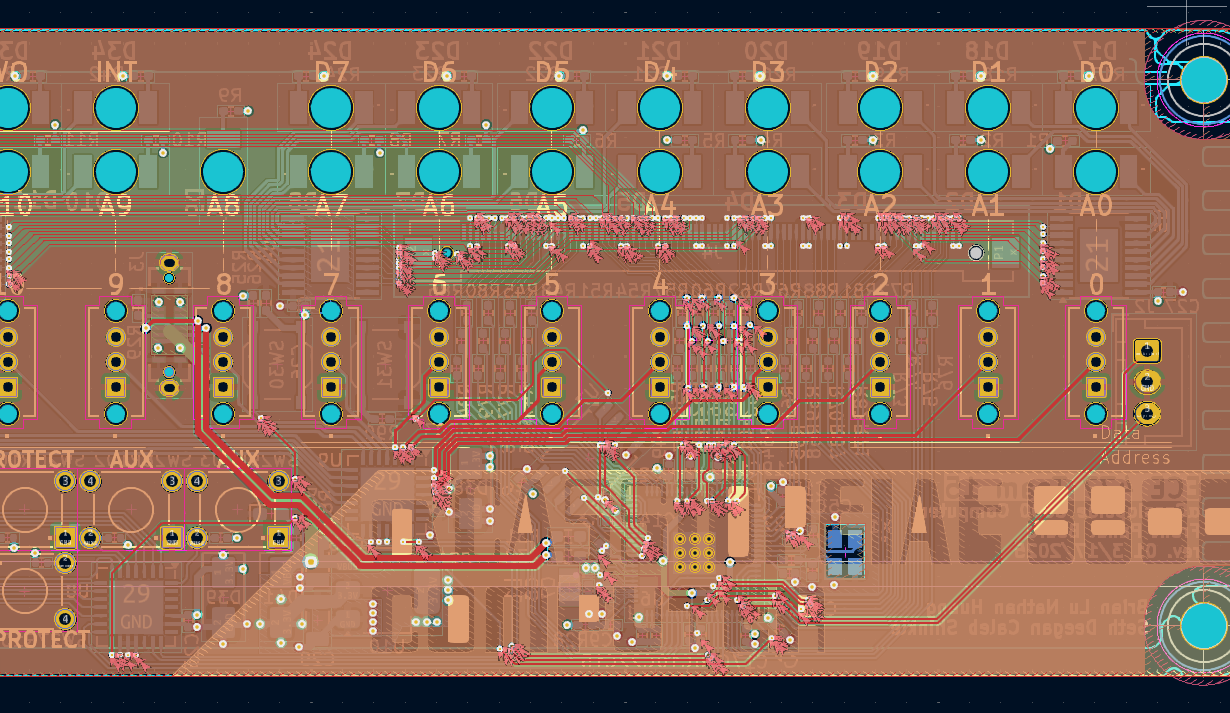
Task: Select the square pad on header 2
Action: tap(880, 387)
